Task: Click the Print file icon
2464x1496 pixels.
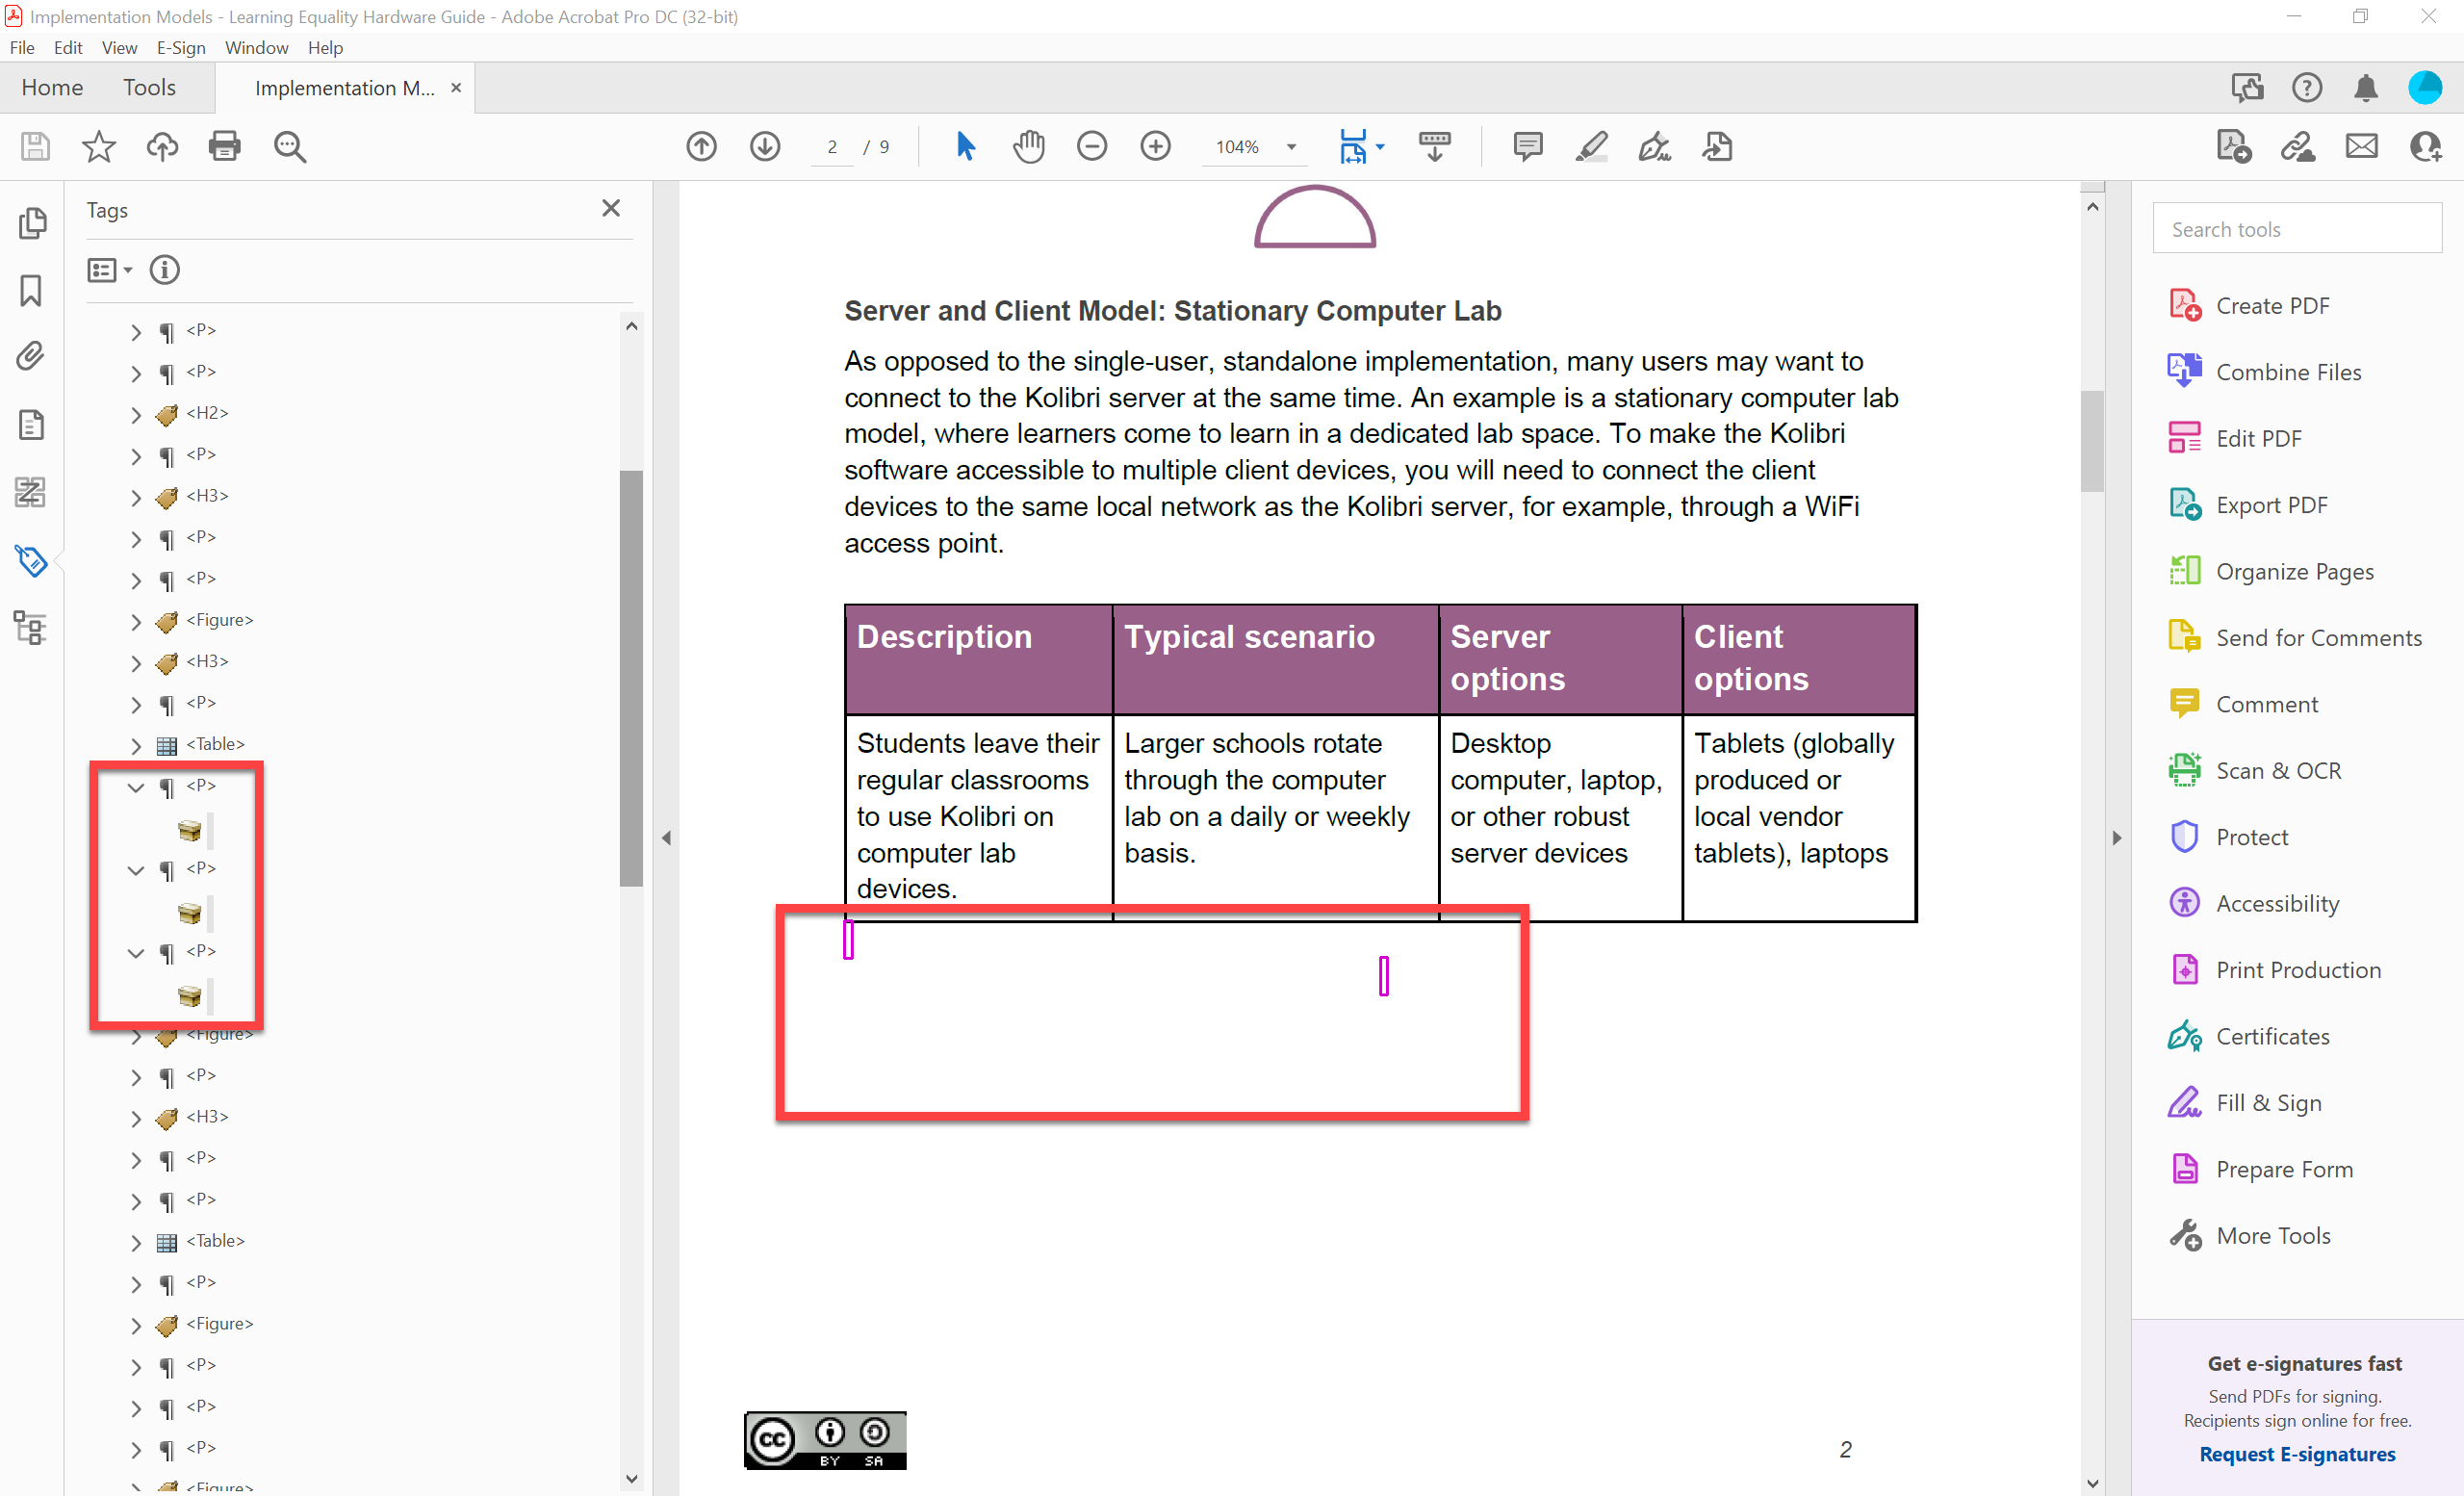Action: [224, 146]
